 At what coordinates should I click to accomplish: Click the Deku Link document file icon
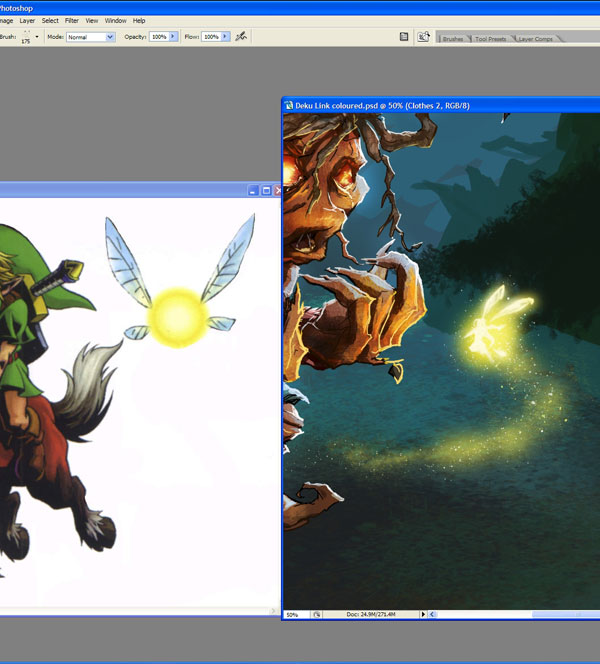(289, 105)
